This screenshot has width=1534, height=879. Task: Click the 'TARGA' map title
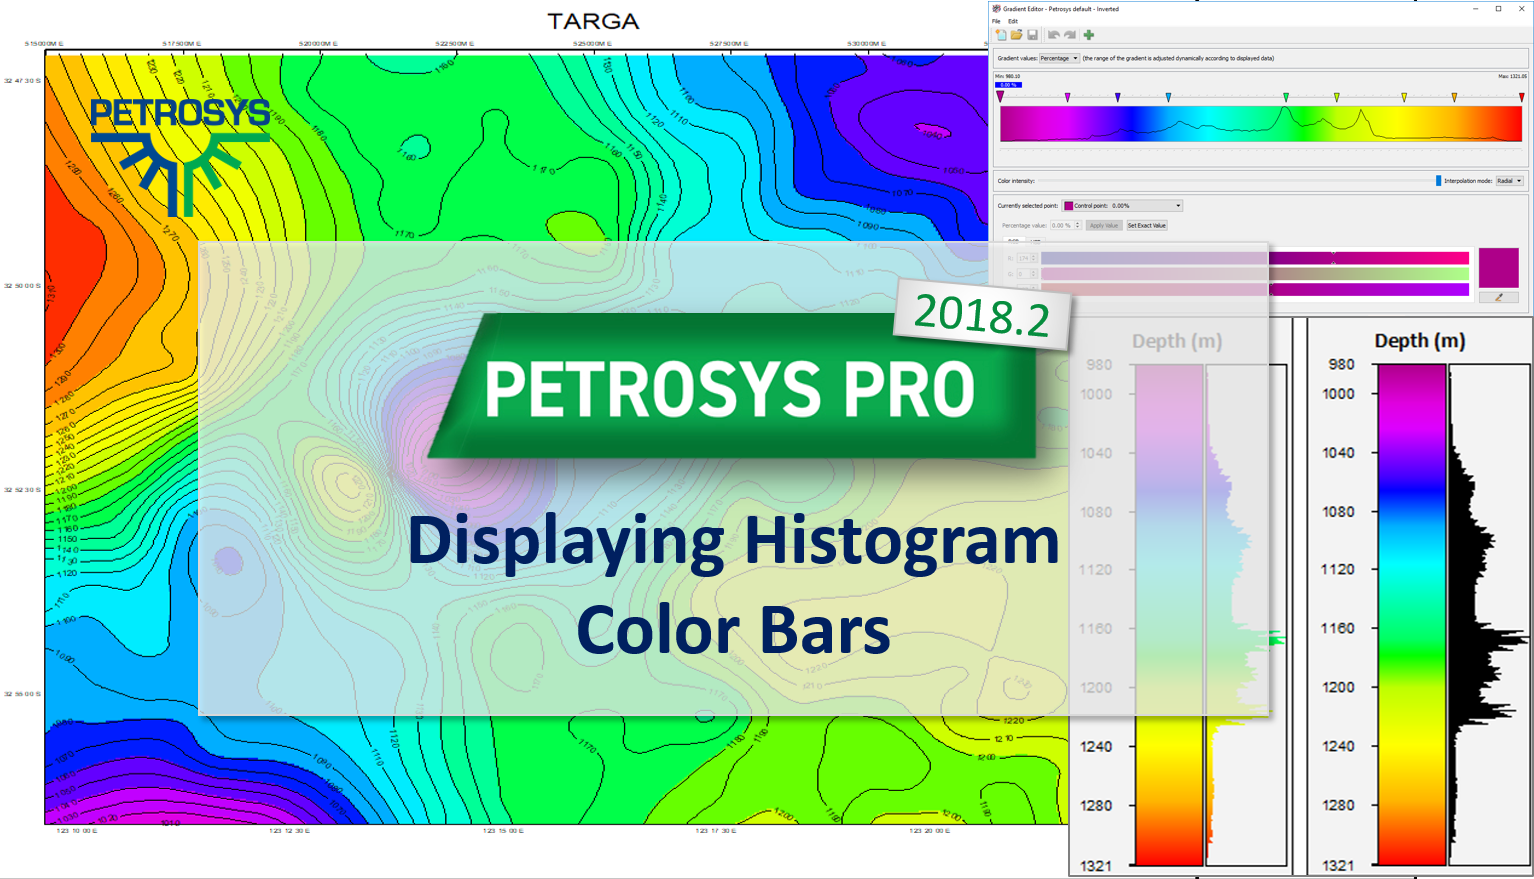click(593, 21)
